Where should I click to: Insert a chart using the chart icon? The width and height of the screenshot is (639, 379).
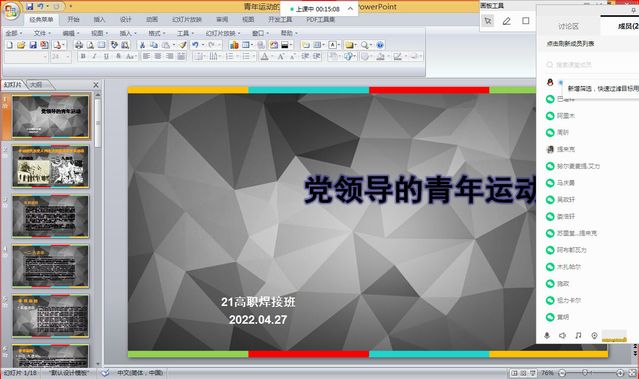(x=234, y=45)
